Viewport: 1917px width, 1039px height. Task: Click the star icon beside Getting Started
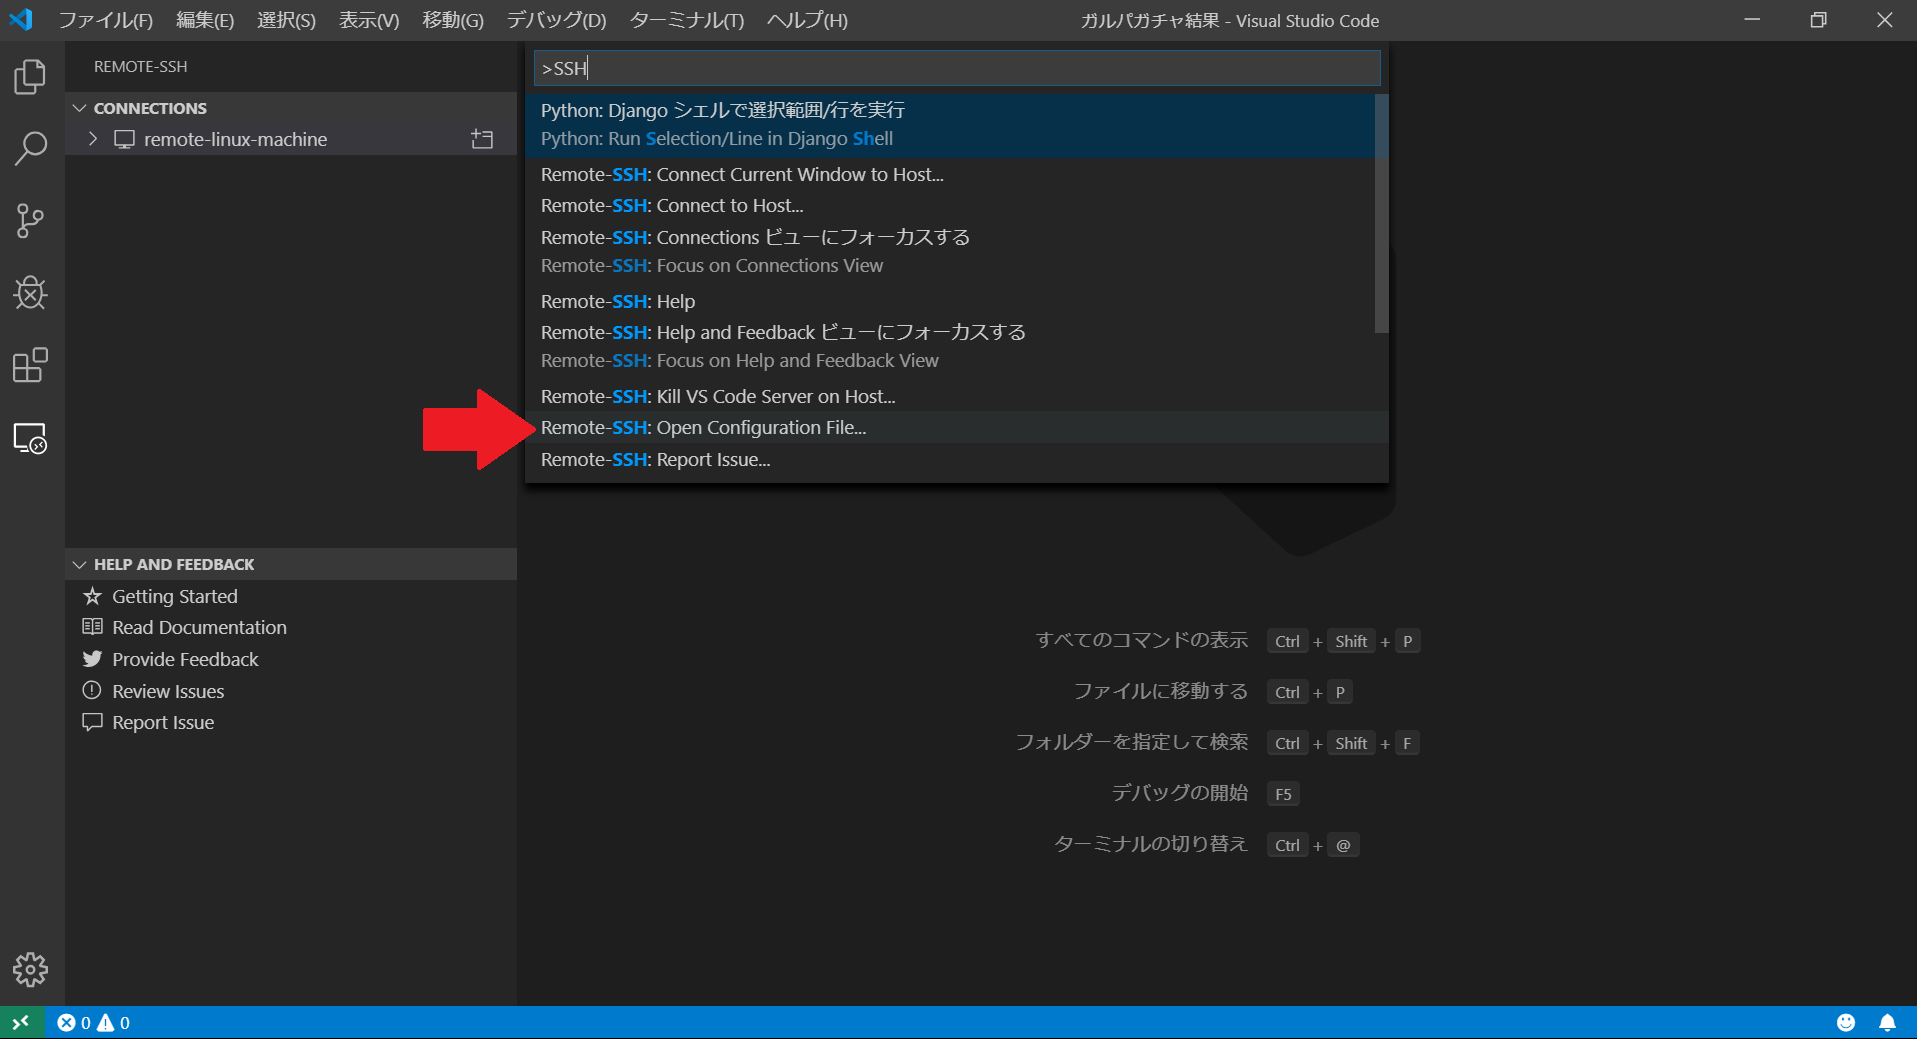92,596
